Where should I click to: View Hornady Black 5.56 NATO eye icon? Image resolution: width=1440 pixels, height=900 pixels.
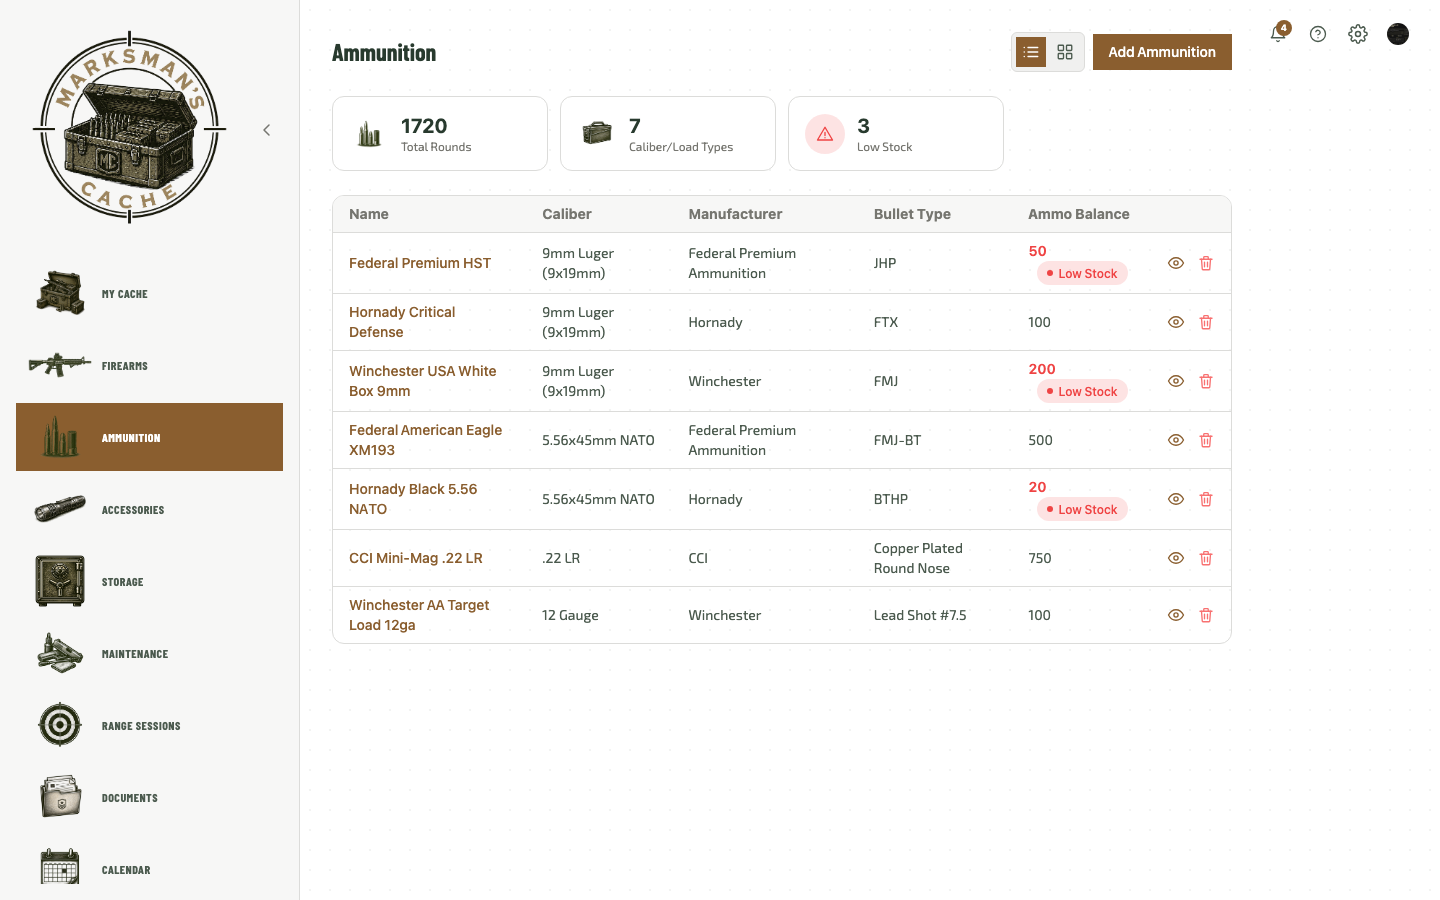click(x=1176, y=499)
